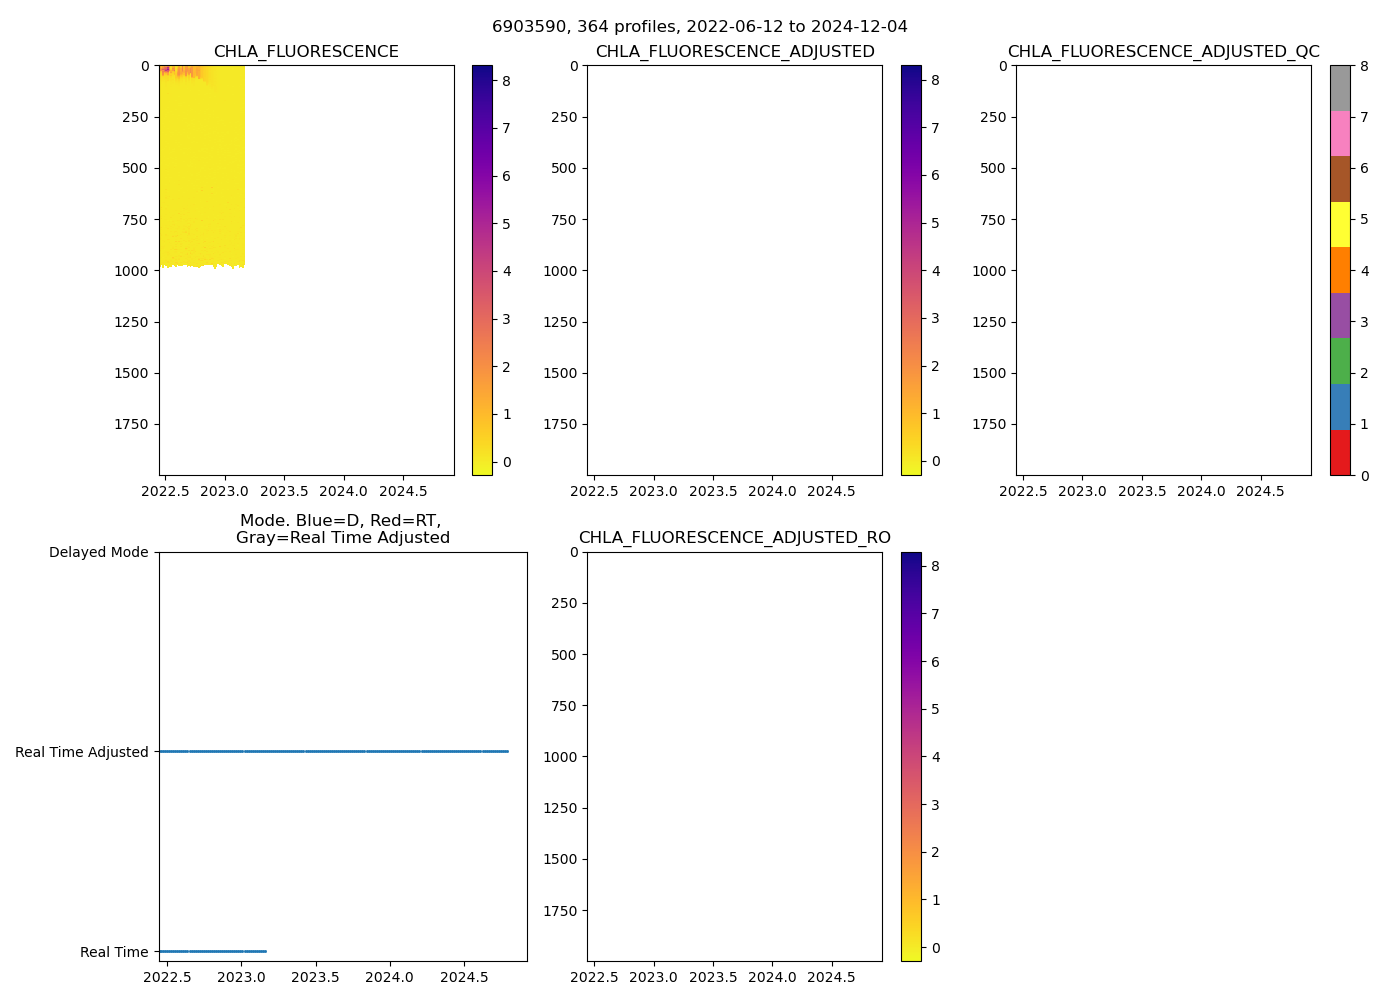Click the purple segment of the QC colorbar
Image resolution: width=1400 pixels, height=1000 pixels.
[x=1340, y=316]
